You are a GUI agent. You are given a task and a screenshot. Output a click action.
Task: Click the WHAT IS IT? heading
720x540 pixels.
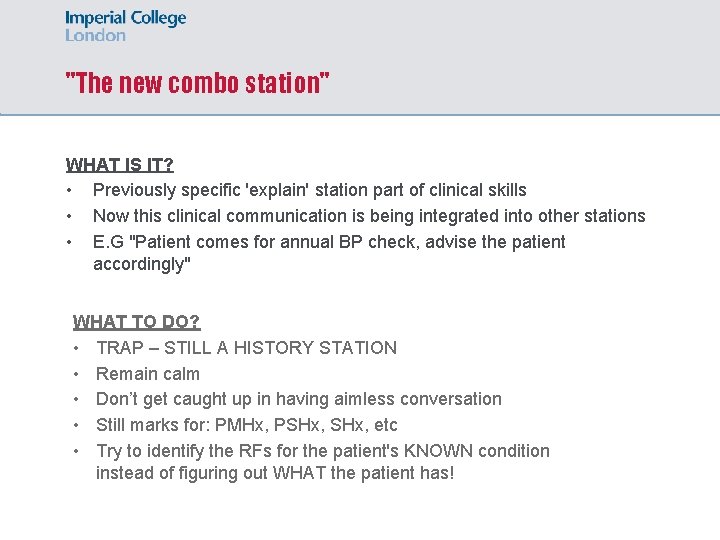120,164
